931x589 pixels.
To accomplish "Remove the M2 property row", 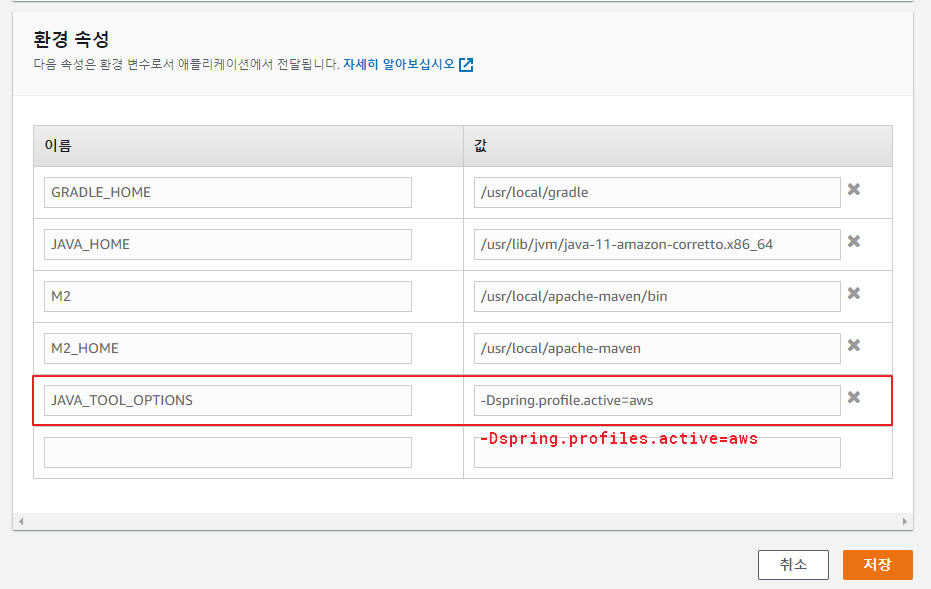I will (854, 294).
